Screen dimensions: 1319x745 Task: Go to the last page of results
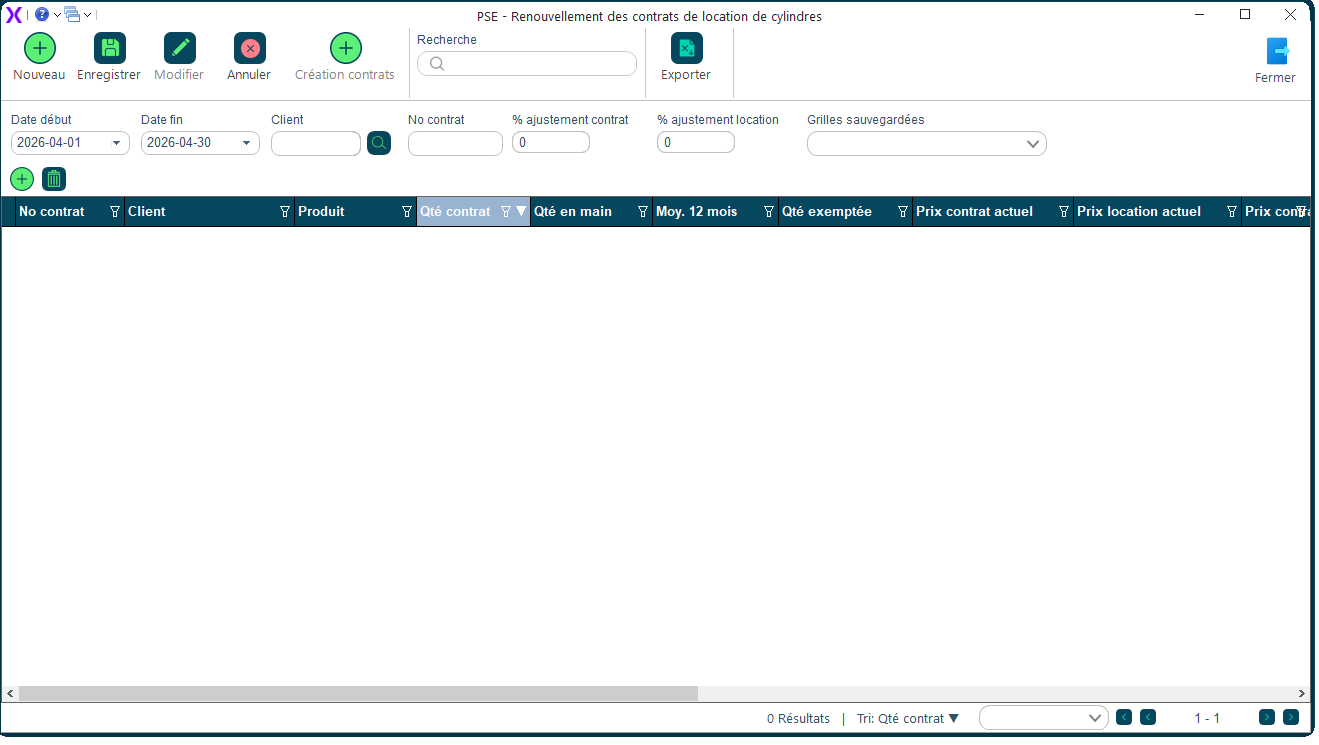coord(1291,717)
